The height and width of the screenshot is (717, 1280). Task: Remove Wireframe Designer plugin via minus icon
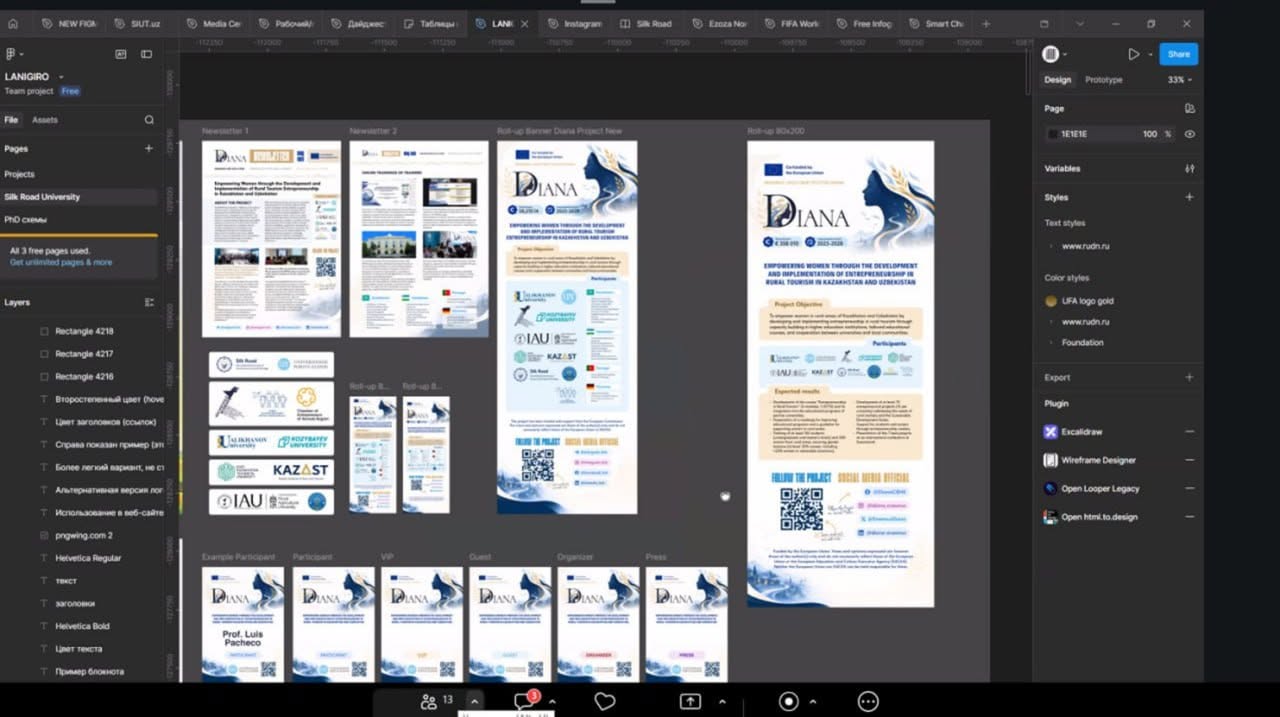1189,460
